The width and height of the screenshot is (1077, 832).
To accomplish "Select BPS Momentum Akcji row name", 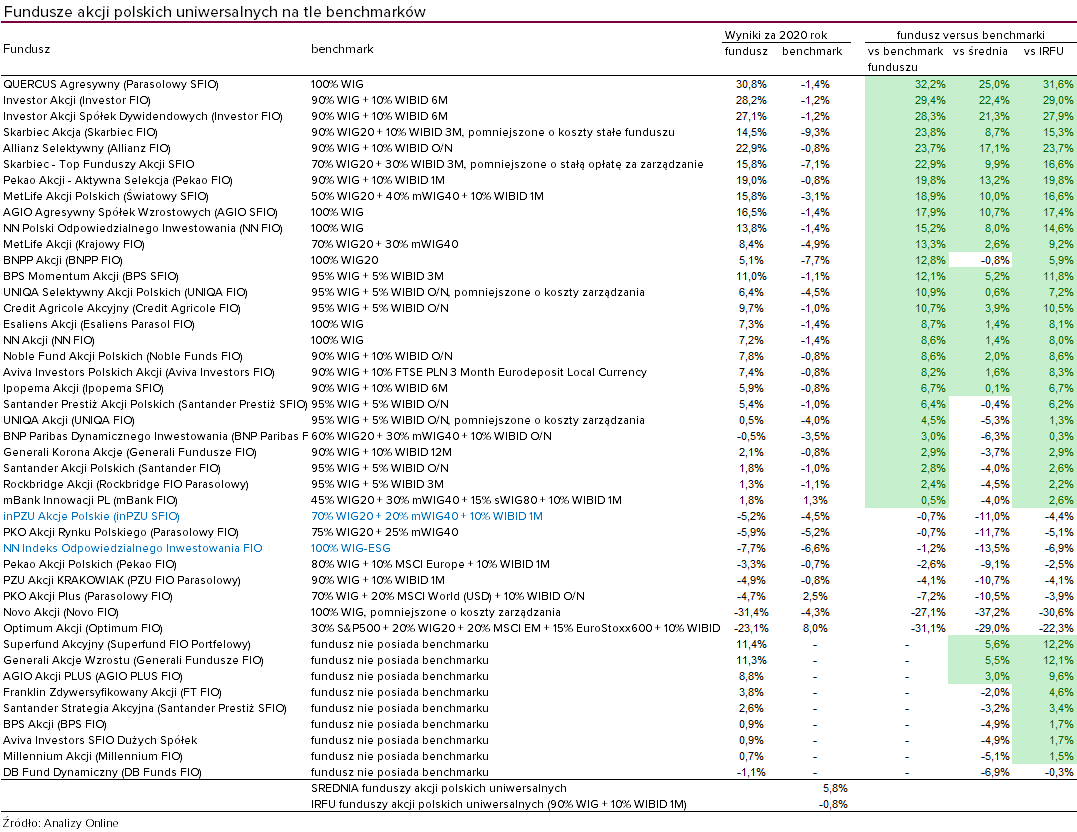I will (x=91, y=276).
